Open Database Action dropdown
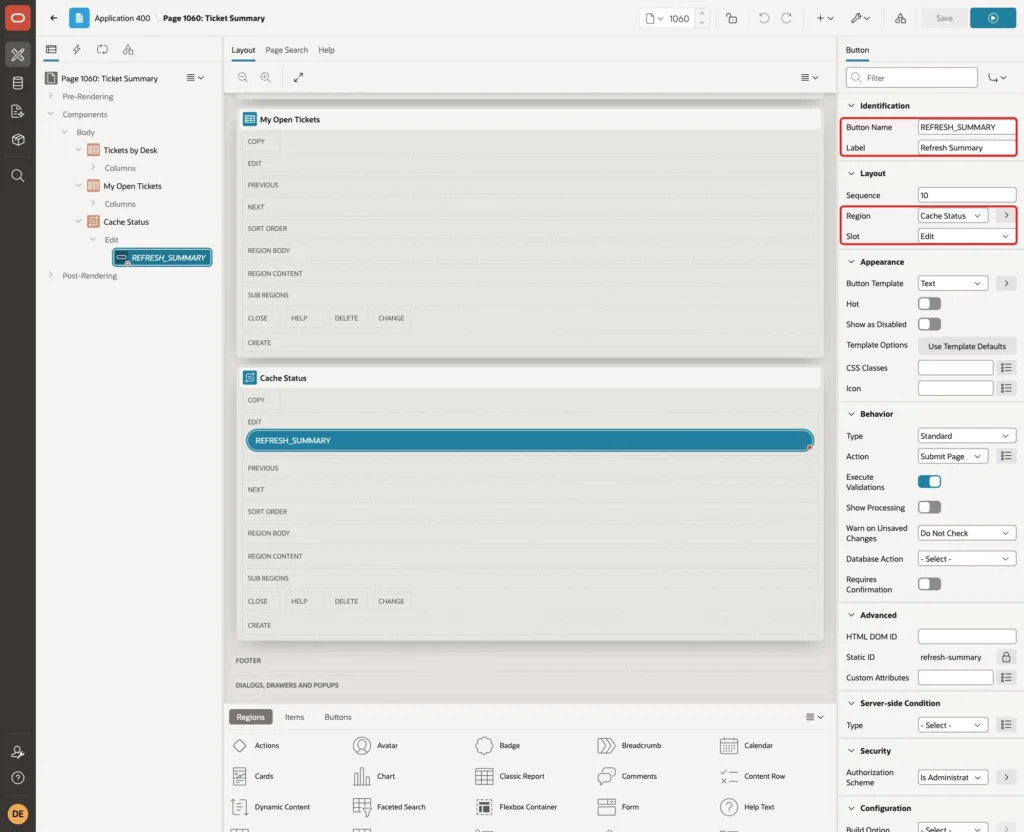This screenshot has height=832, width=1024. 967,558
